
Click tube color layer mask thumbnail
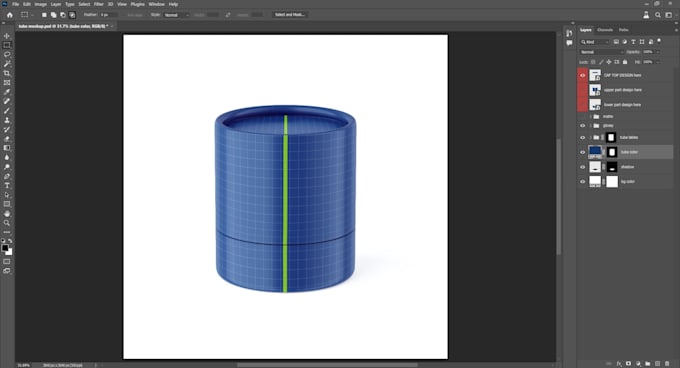point(611,152)
